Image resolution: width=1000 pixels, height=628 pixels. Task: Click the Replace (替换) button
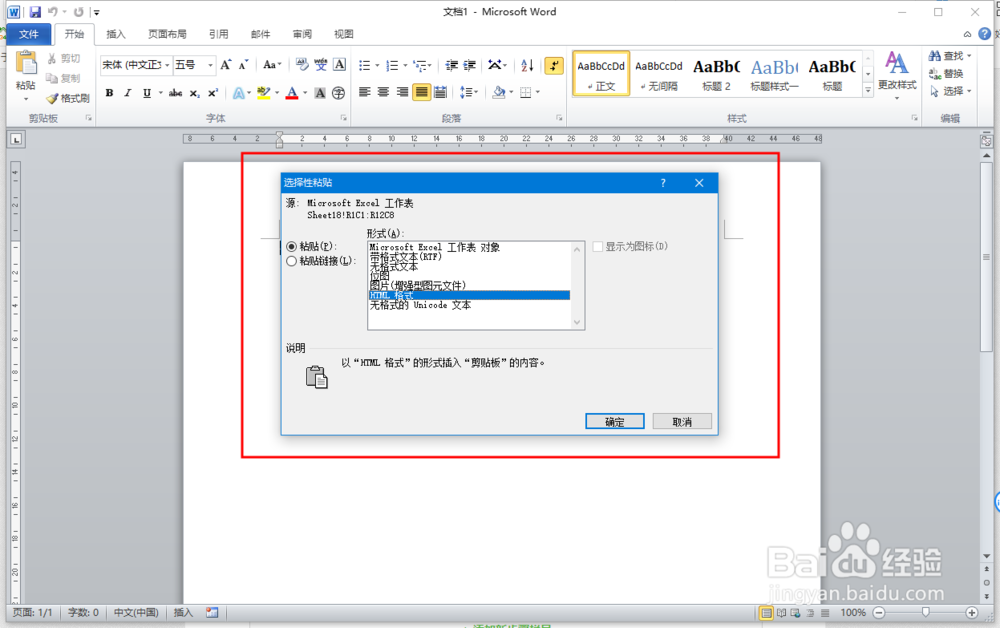(946, 74)
